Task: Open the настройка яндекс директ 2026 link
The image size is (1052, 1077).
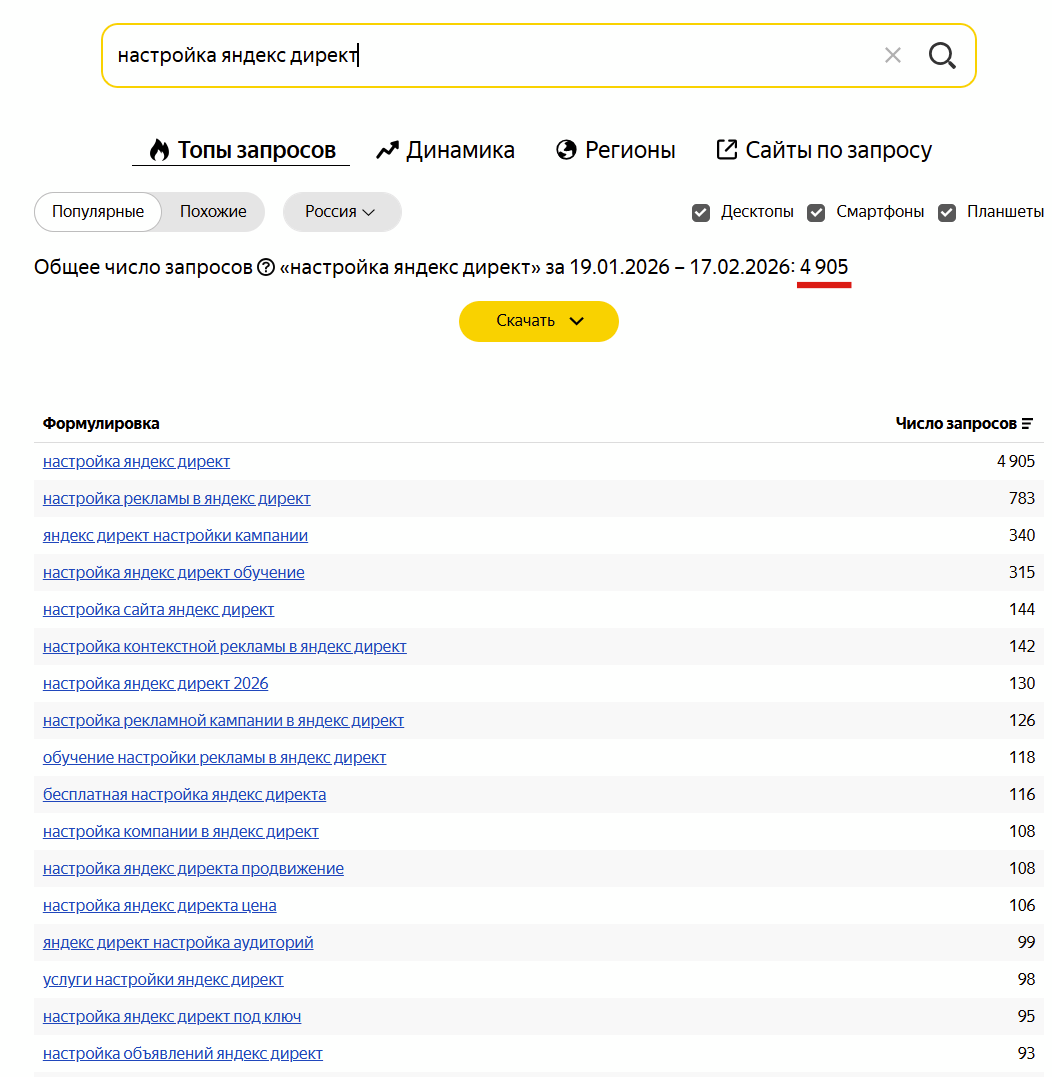Action: (155, 683)
